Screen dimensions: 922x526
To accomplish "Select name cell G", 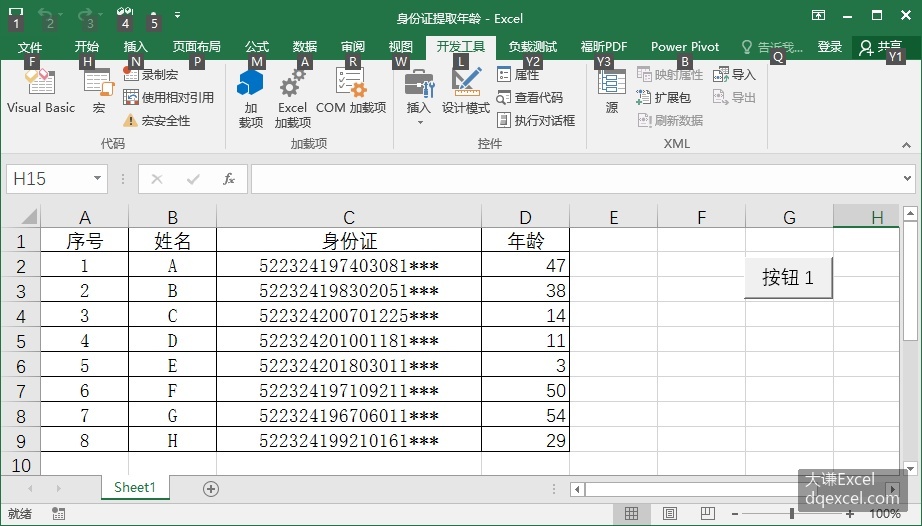I will [x=172, y=416].
